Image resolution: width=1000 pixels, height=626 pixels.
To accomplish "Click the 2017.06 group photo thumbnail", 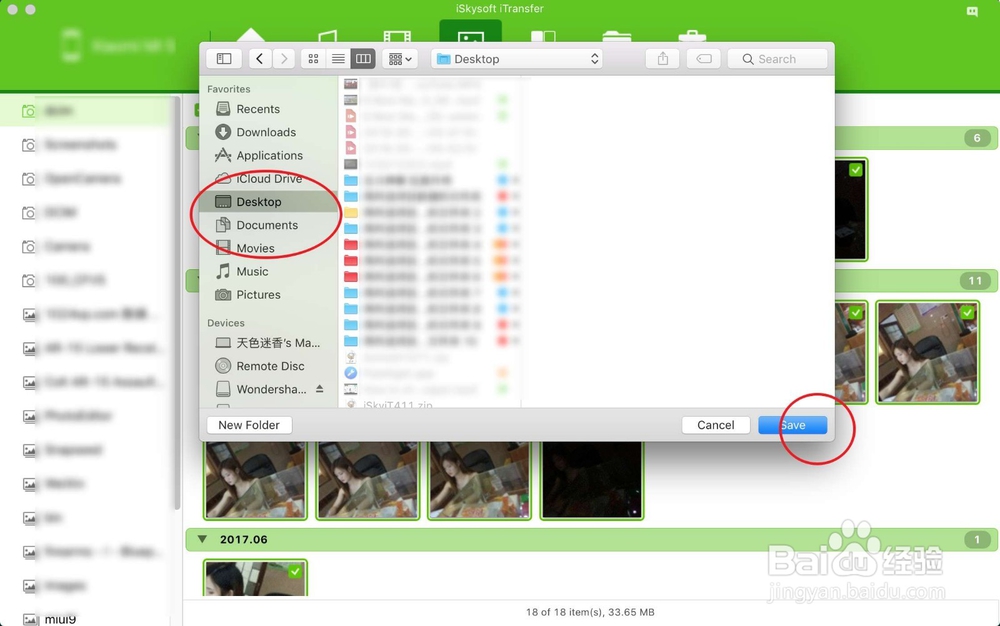I will pos(255,578).
